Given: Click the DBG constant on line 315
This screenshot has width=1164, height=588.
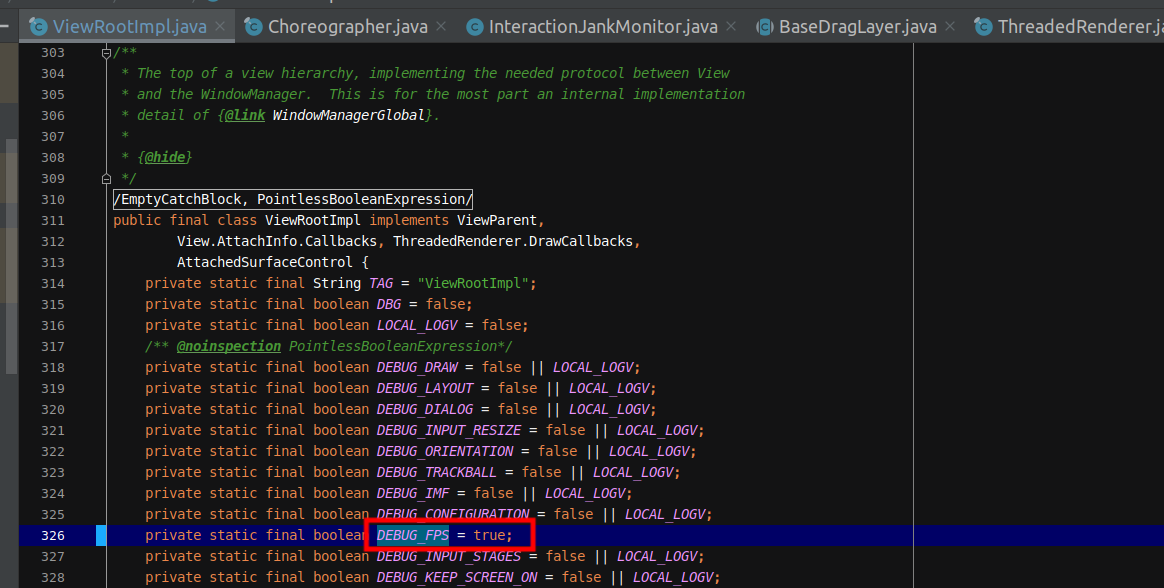Looking at the screenshot, I should 389,304.
